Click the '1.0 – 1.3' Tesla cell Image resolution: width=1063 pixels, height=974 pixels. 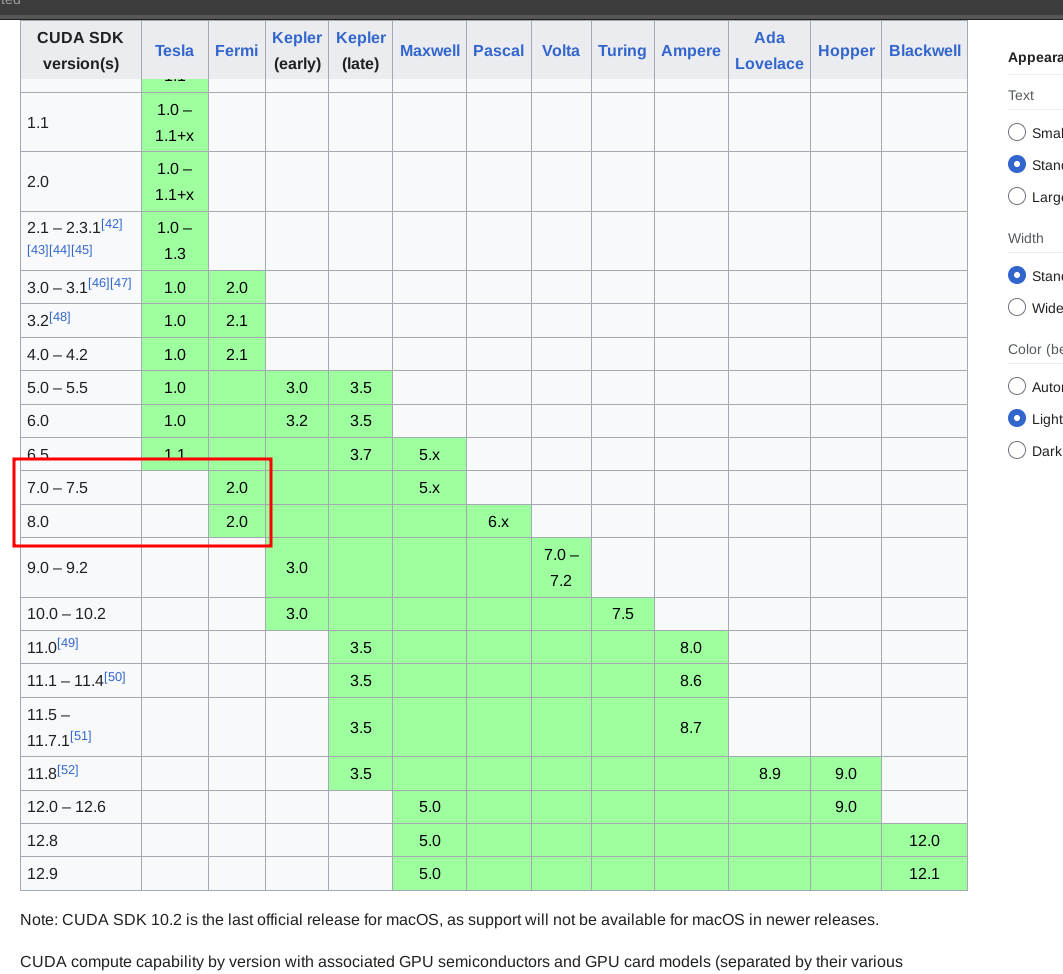click(174, 241)
